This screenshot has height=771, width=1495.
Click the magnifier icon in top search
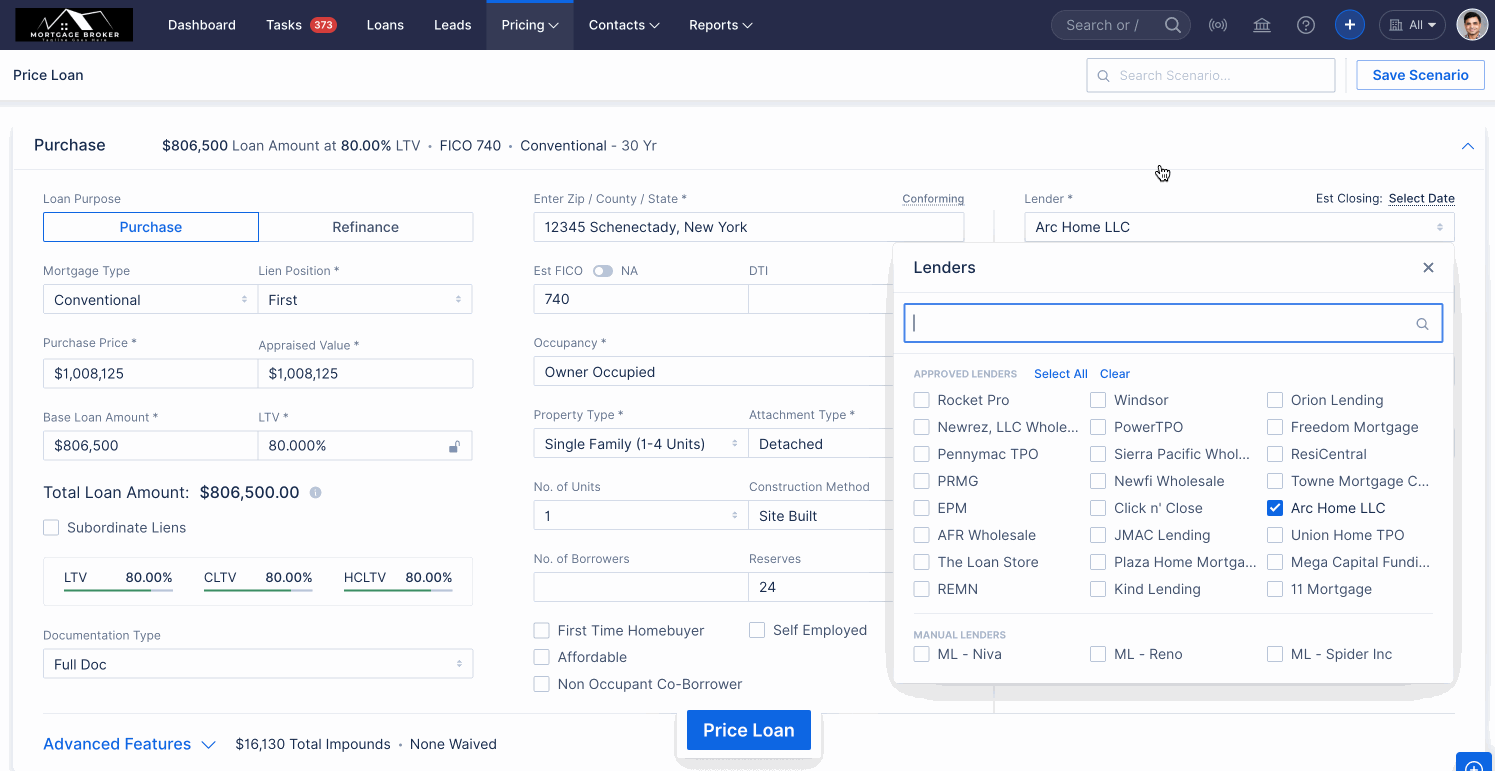click(1173, 25)
